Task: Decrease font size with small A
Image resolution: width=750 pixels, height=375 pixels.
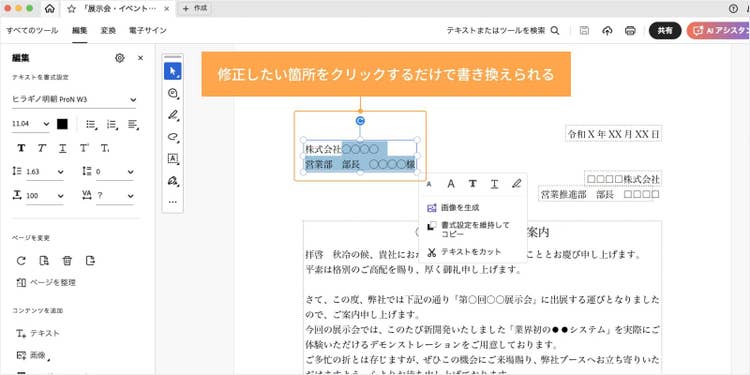Action: 429,184
